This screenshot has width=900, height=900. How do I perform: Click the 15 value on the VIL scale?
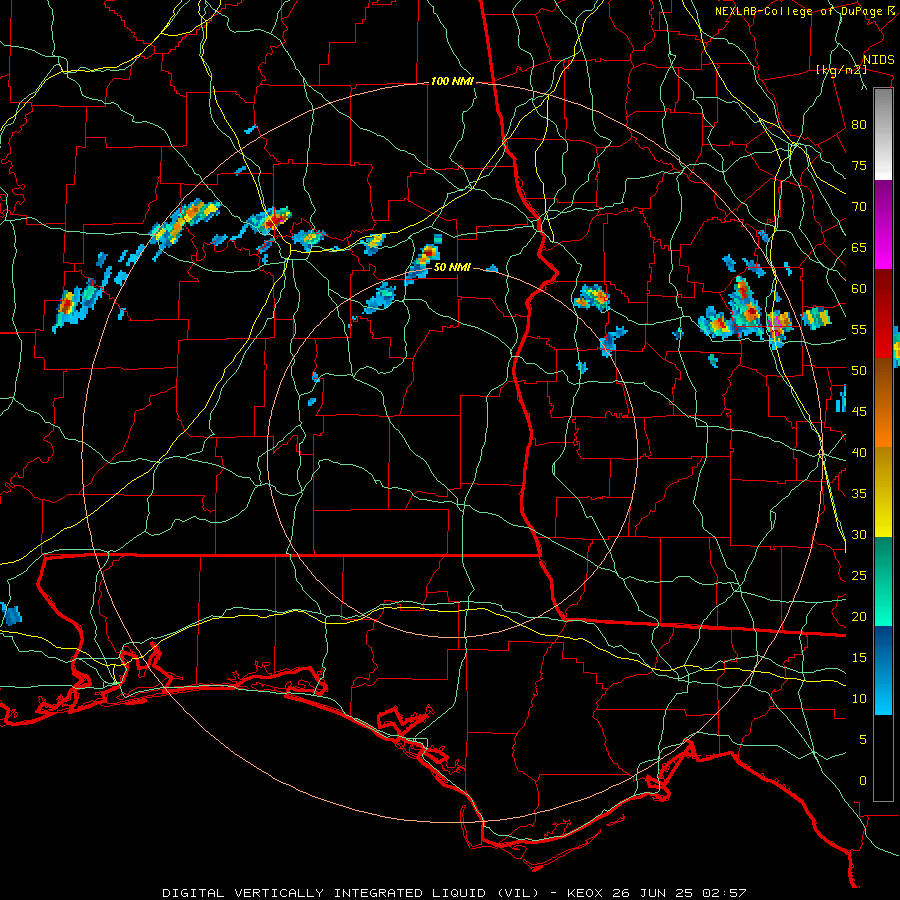(859, 658)
